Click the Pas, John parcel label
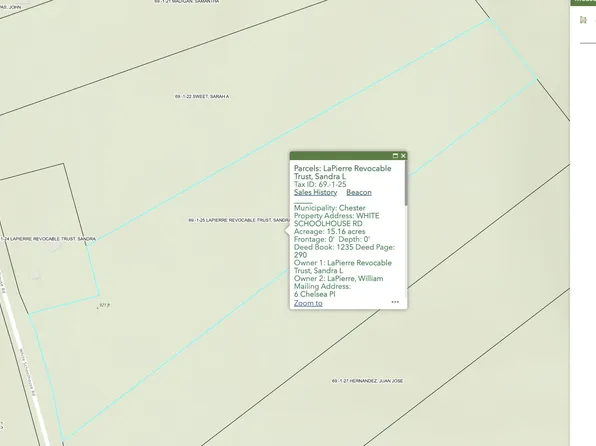 click(x=11, y=7)
